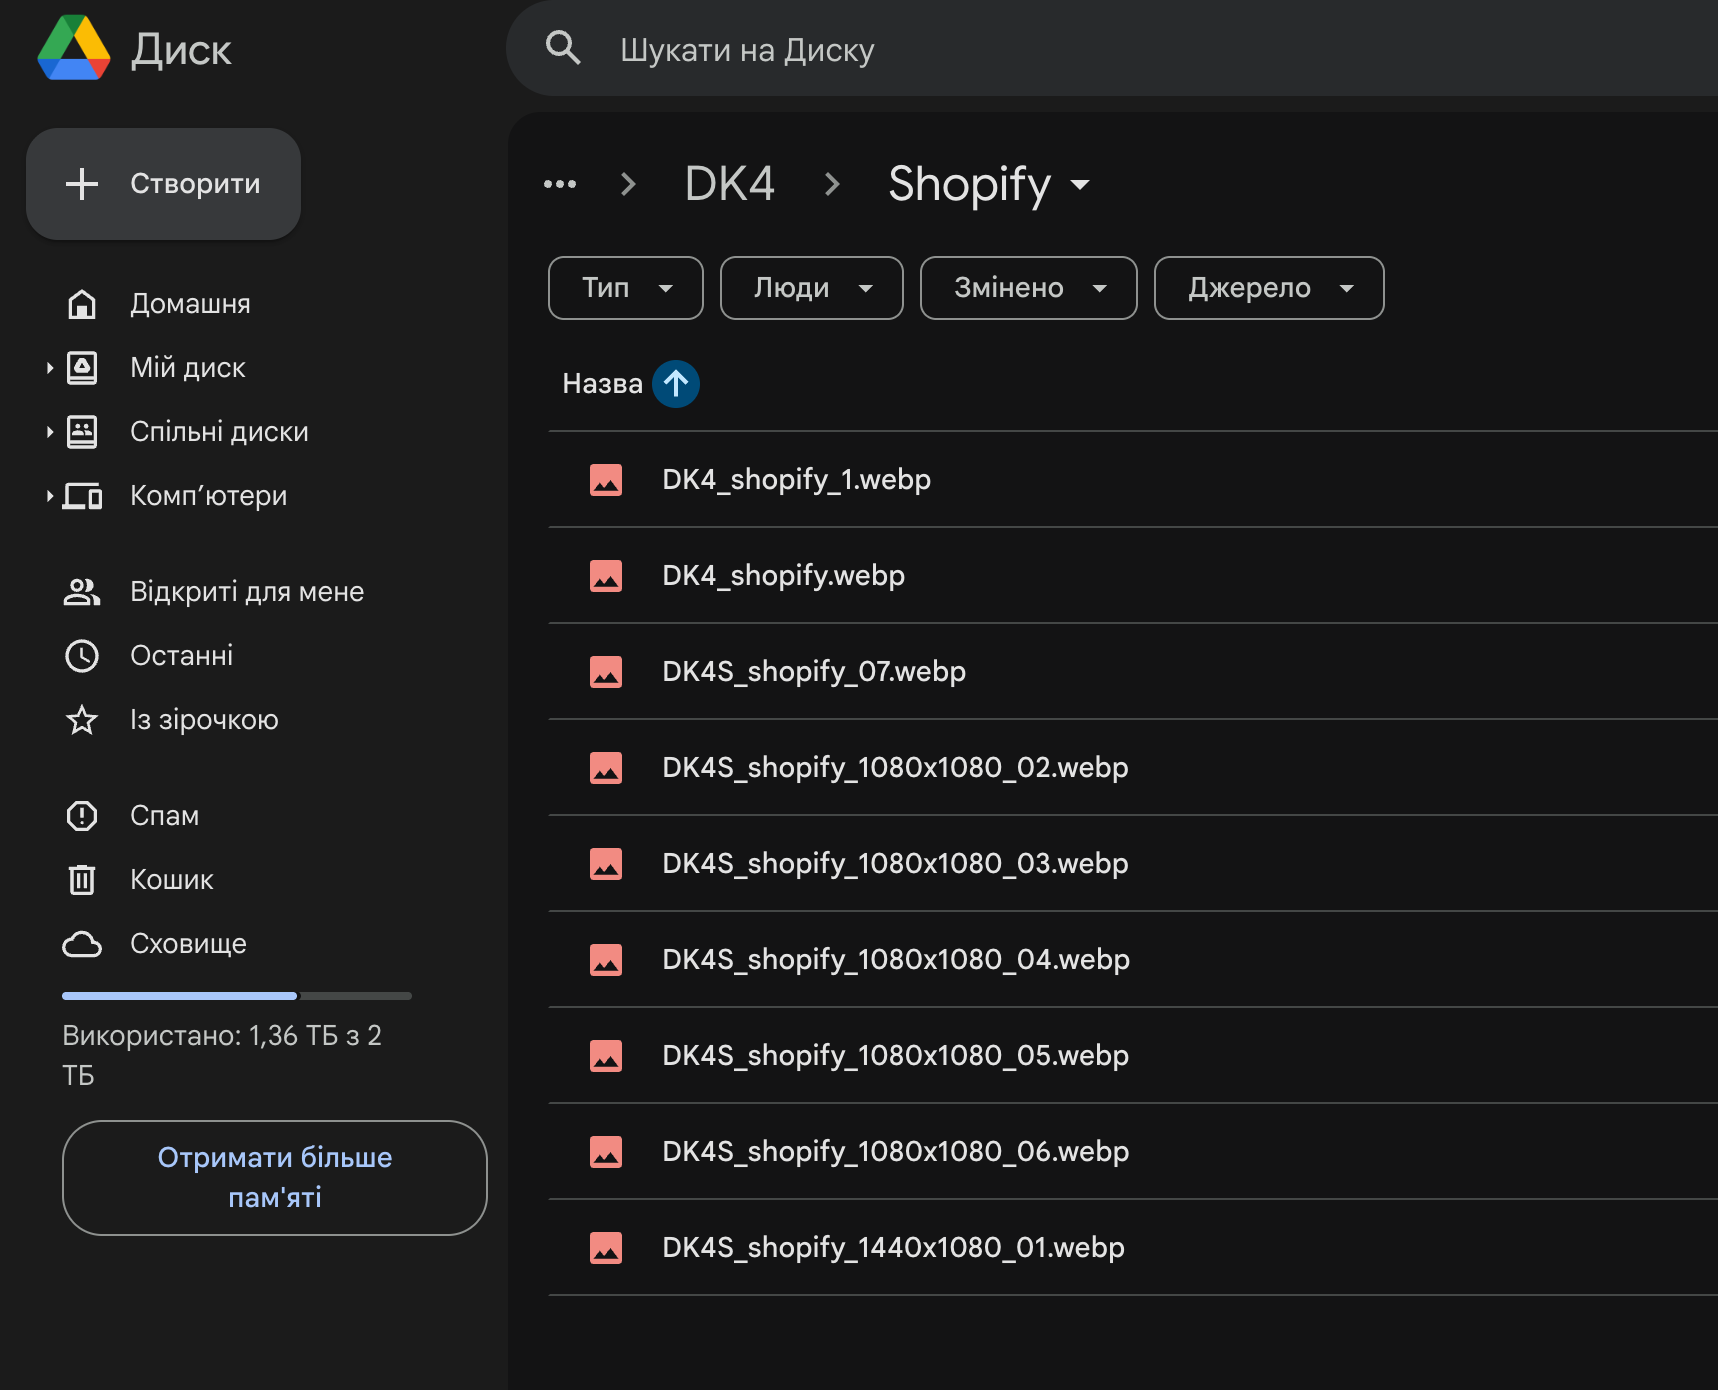The width and height of the screenshot is (1718, 1390).
Task: Click the image icon of DK4_shopify_1.webp
Action: point(606,480)
